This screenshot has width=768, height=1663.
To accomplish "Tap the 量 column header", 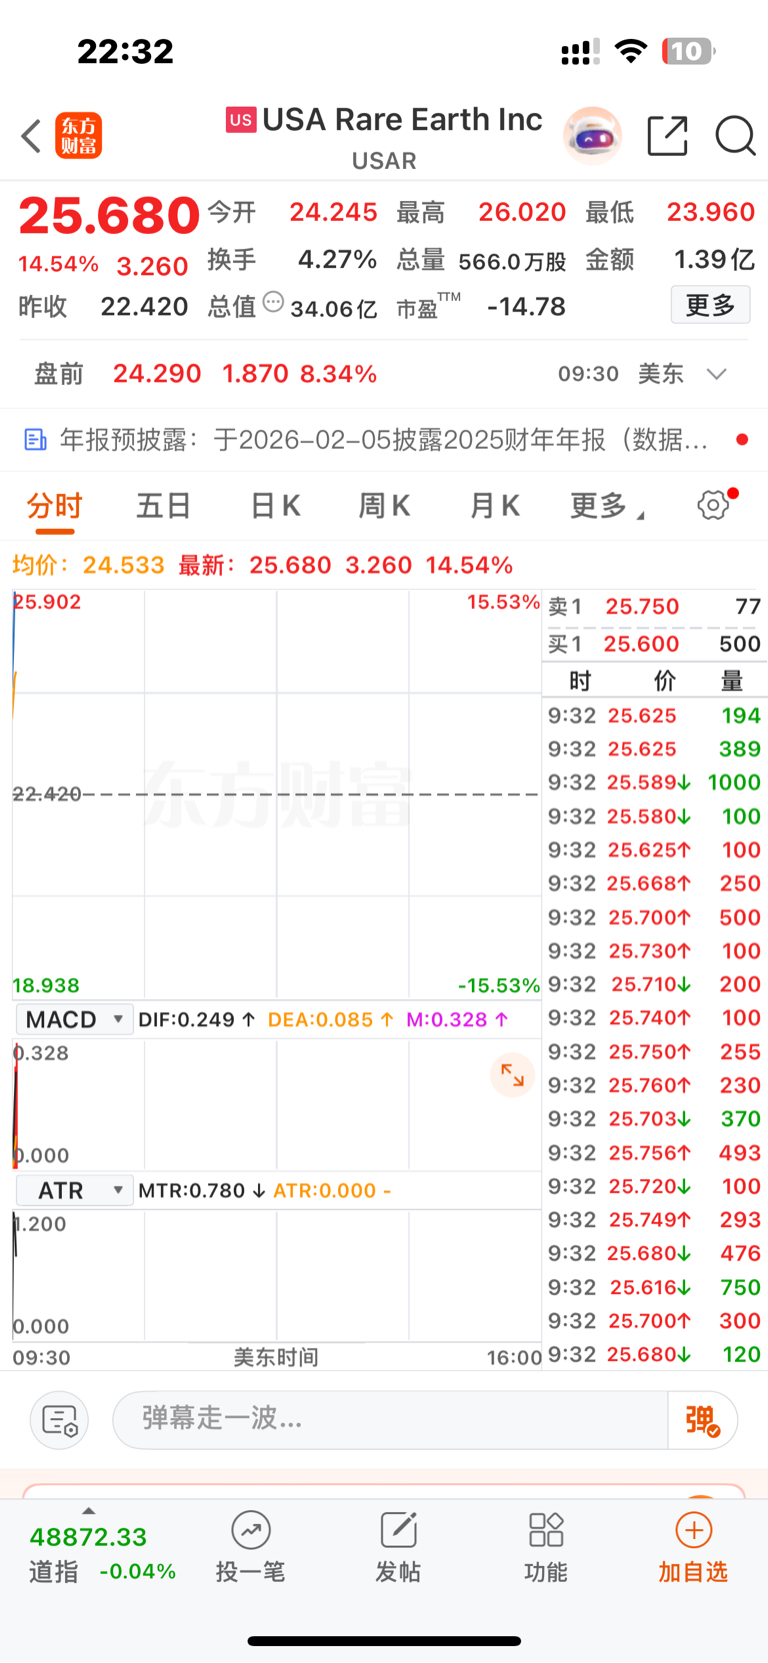I will pyautogui.click(x=732, y=682).
